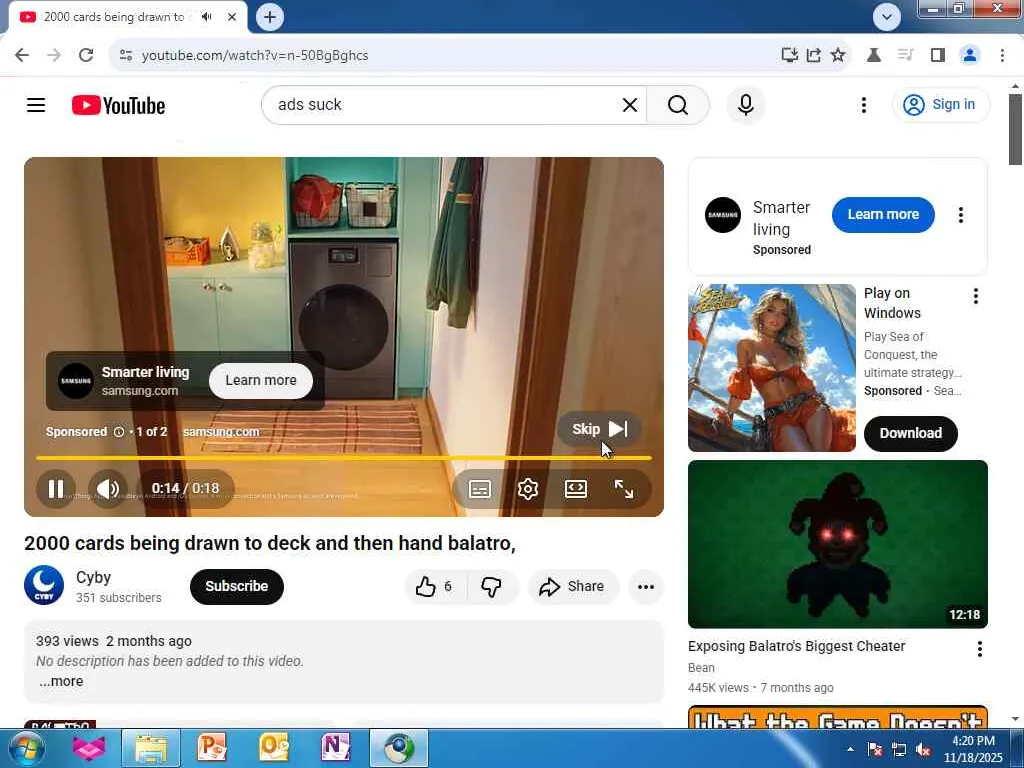Install app icon in the address bar
The image size is (1024, 768).
click(x=790, y=55)
